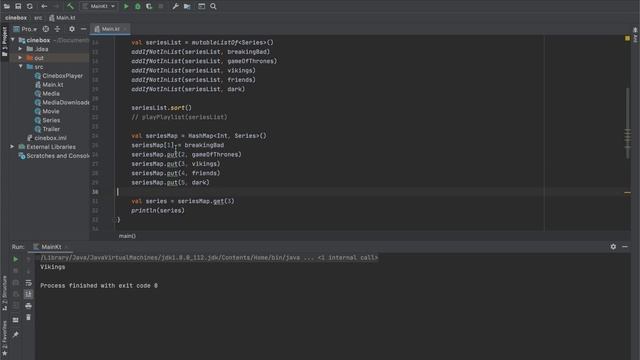The width and height of the screenshot is (640, 360).
Task: Click src in the navigation breadcrumb
Action: 38,18
